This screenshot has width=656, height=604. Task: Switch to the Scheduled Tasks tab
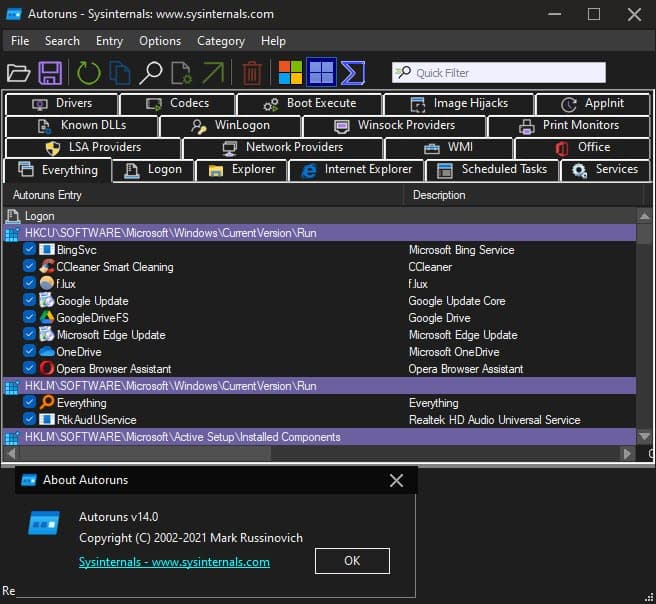click(492, 170)
